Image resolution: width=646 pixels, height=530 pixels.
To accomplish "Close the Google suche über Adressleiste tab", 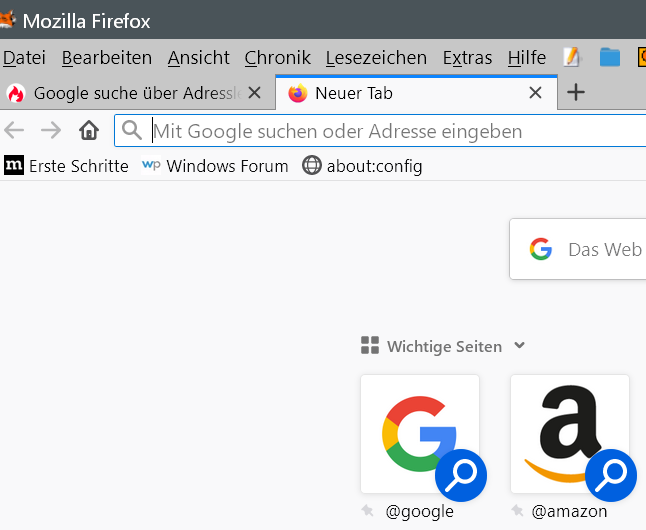I will 254,93.
